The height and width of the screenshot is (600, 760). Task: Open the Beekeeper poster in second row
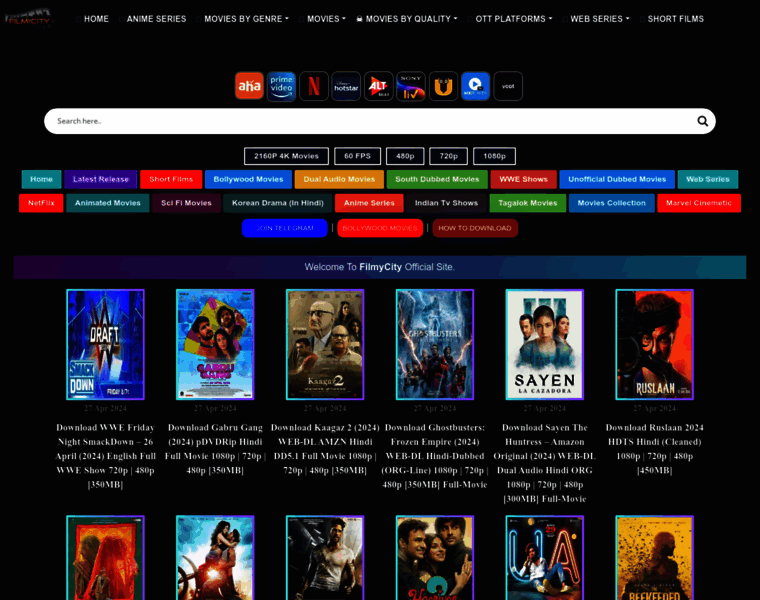[654, 558]
